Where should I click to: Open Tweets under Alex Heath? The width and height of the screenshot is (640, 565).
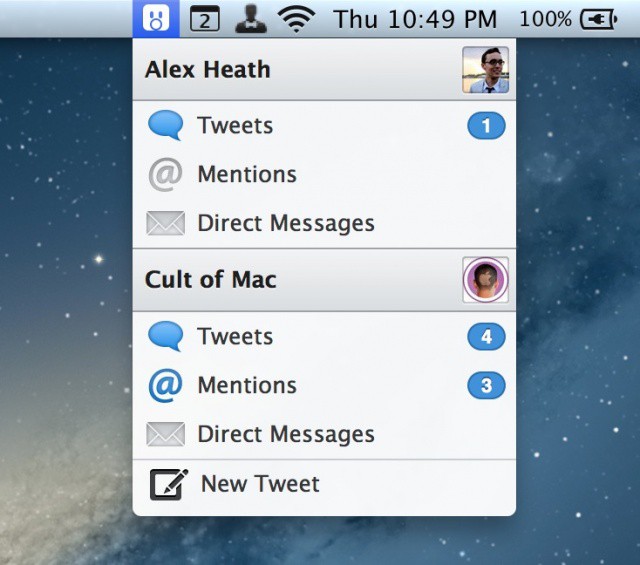pos(324,125)
